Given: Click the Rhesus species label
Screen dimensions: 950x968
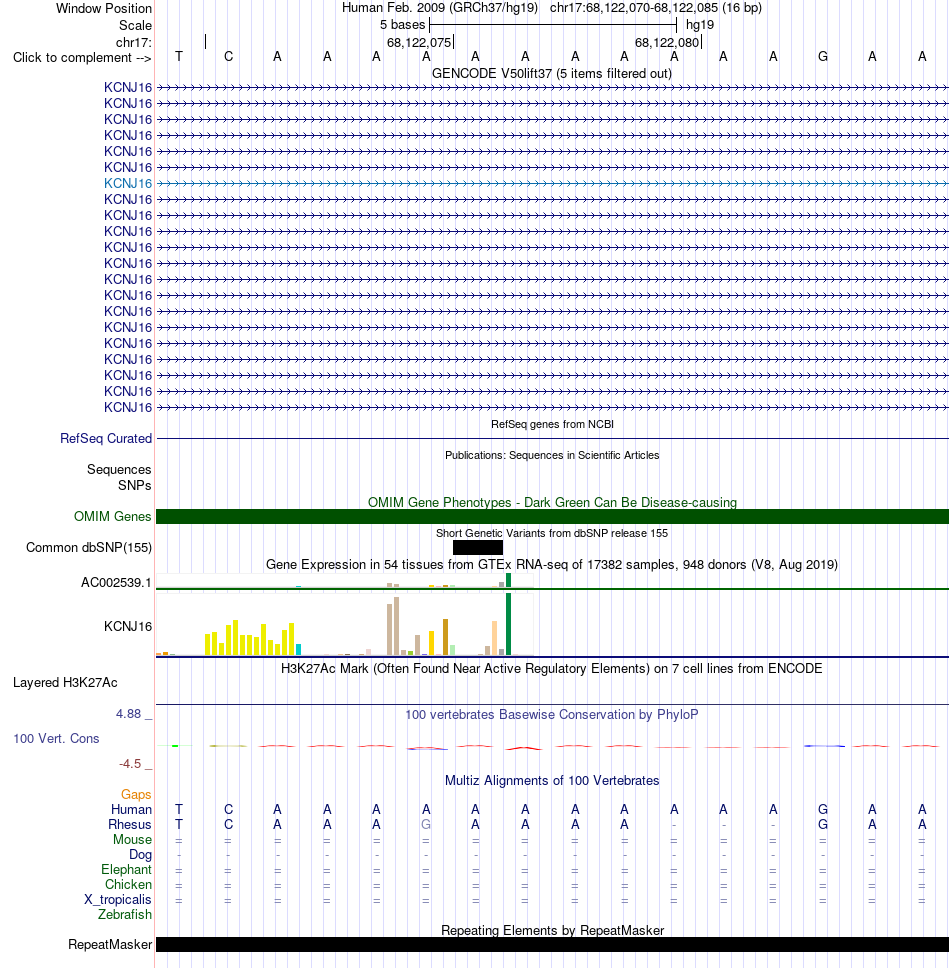Looking at the screenshot, I should coord(130,825).
